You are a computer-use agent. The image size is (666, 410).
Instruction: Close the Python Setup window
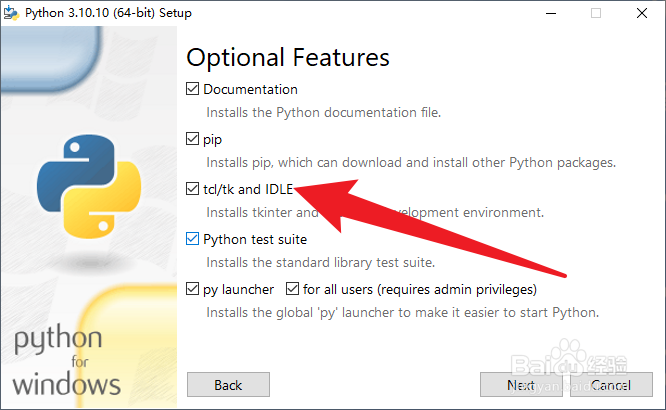[x=642, y=13]
